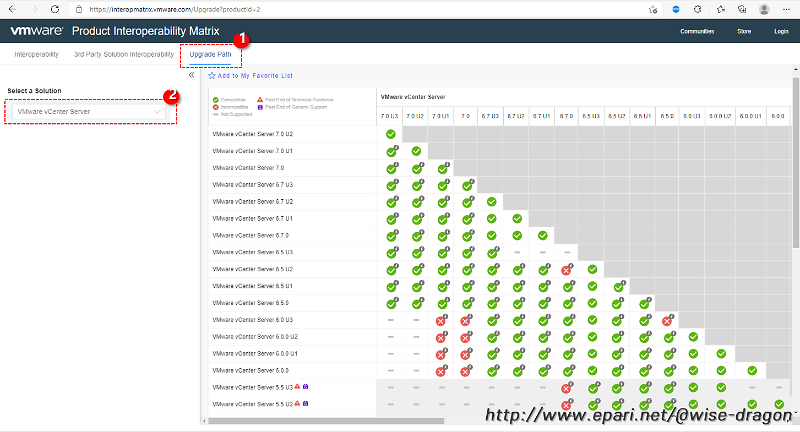This screenshot has width=800, height=432.
Task: Click the star icon next to Add to My Favorite List
Action: click(x=212, y=75)
